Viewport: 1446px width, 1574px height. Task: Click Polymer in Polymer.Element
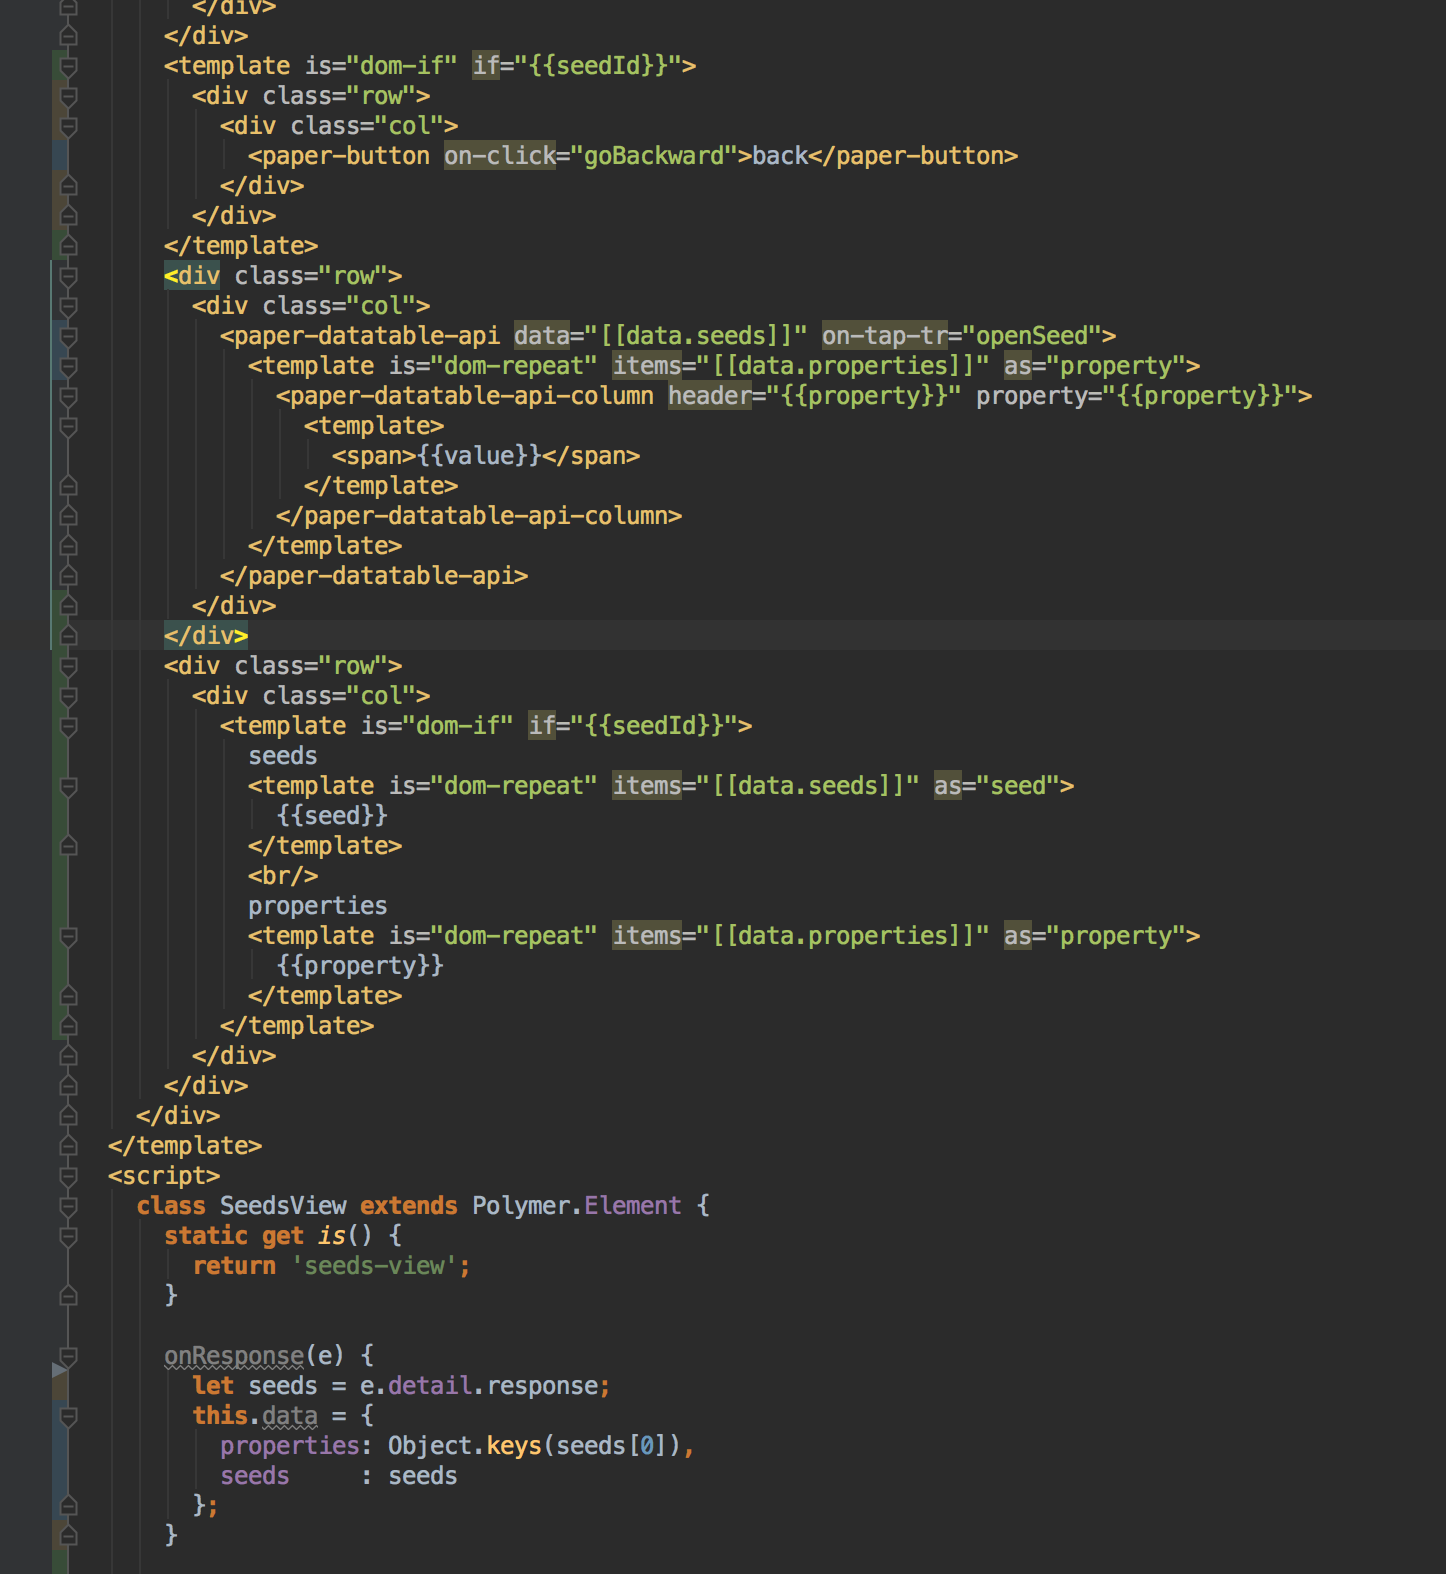[x=521, y=1206]
